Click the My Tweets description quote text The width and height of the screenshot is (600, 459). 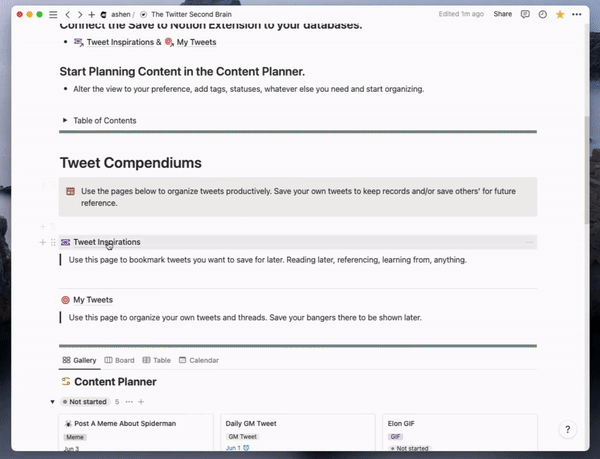pos(245,318)
